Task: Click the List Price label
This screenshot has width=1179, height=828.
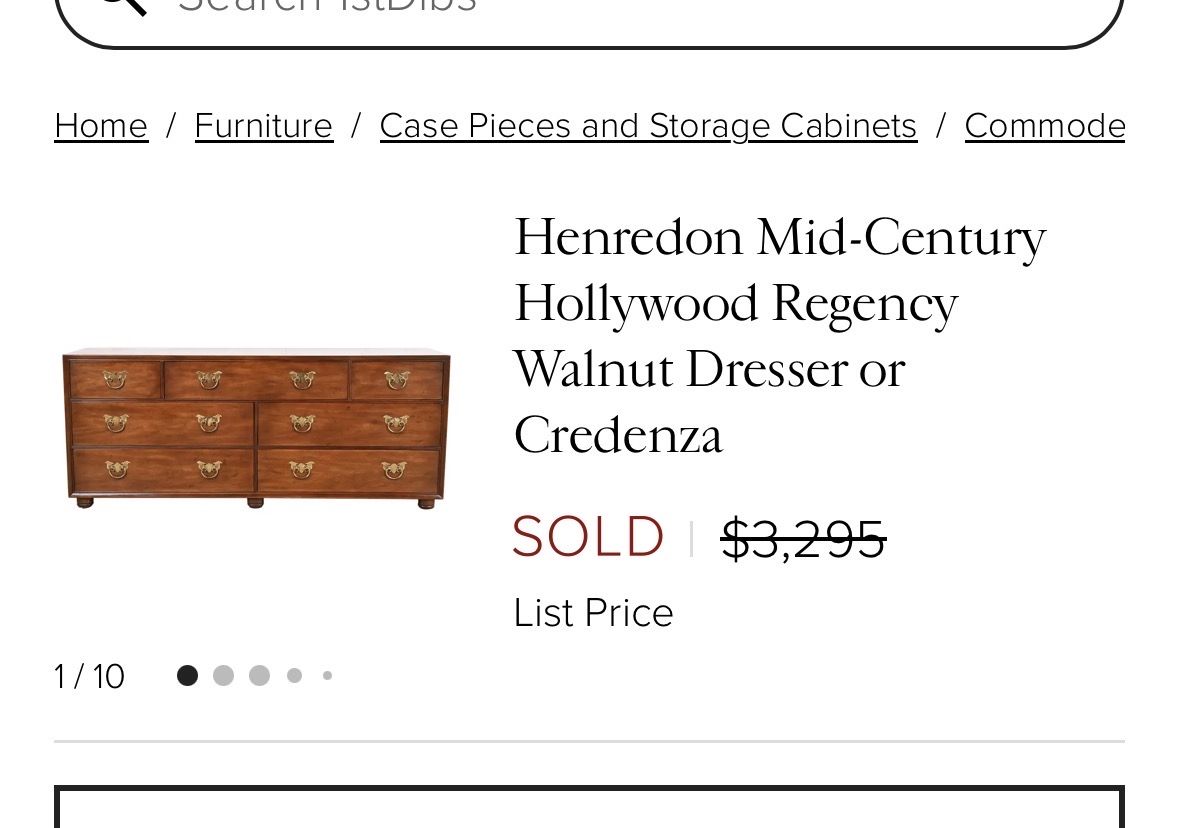Action: pyautogui.click(x=593, y=613)
